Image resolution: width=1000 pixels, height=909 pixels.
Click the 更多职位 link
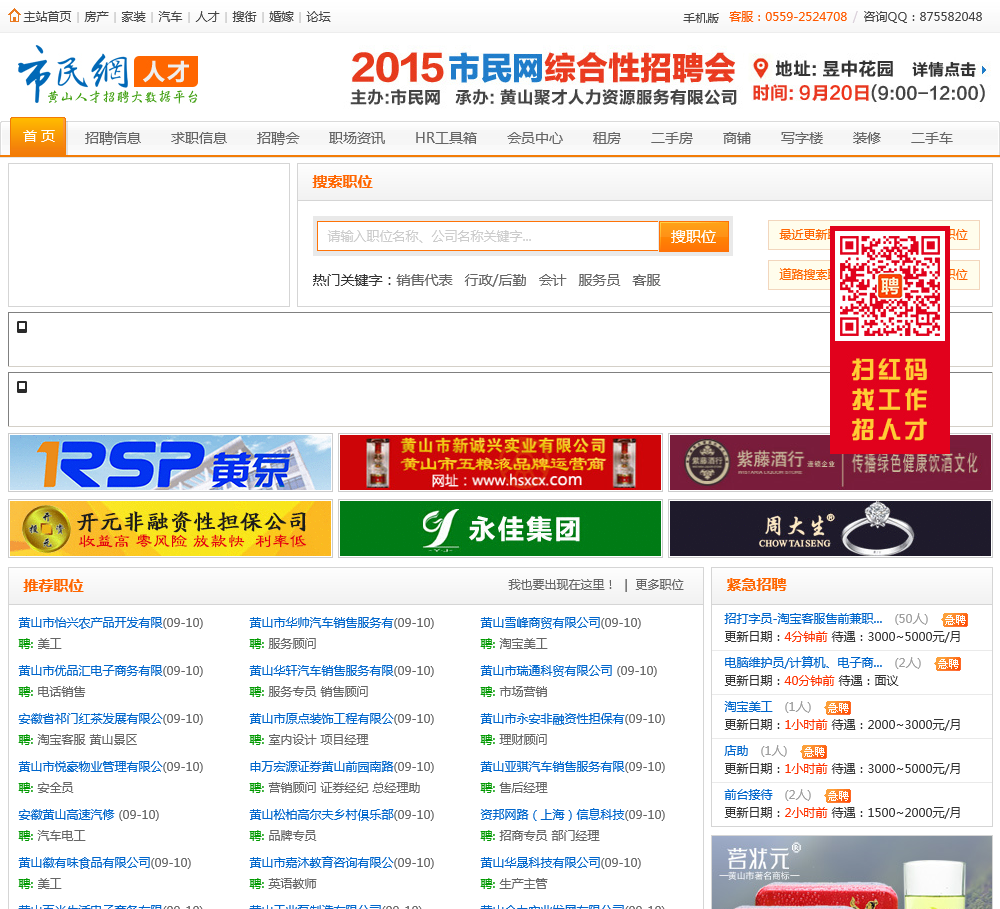tap(659, 584)
